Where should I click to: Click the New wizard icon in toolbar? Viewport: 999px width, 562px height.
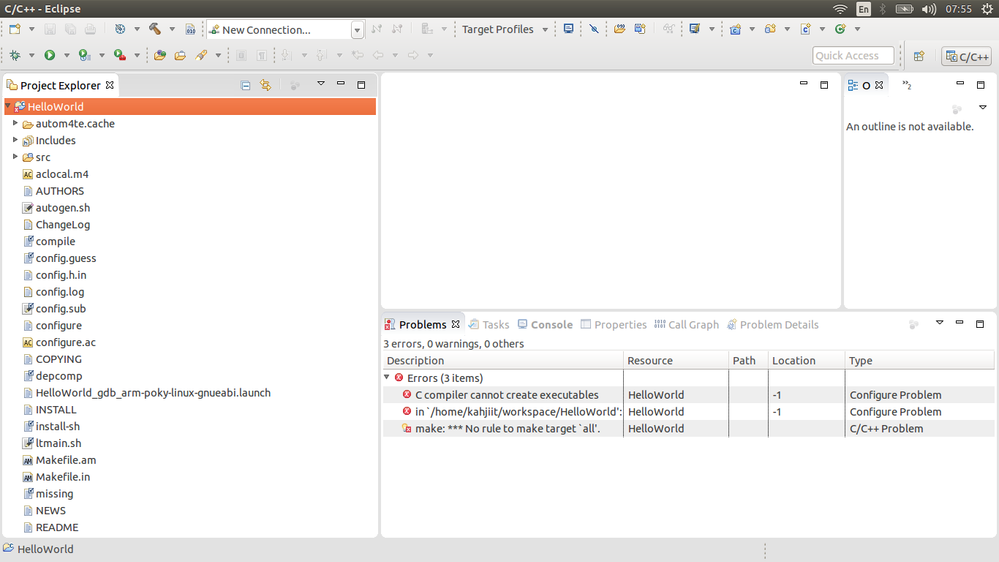(15, 29)
